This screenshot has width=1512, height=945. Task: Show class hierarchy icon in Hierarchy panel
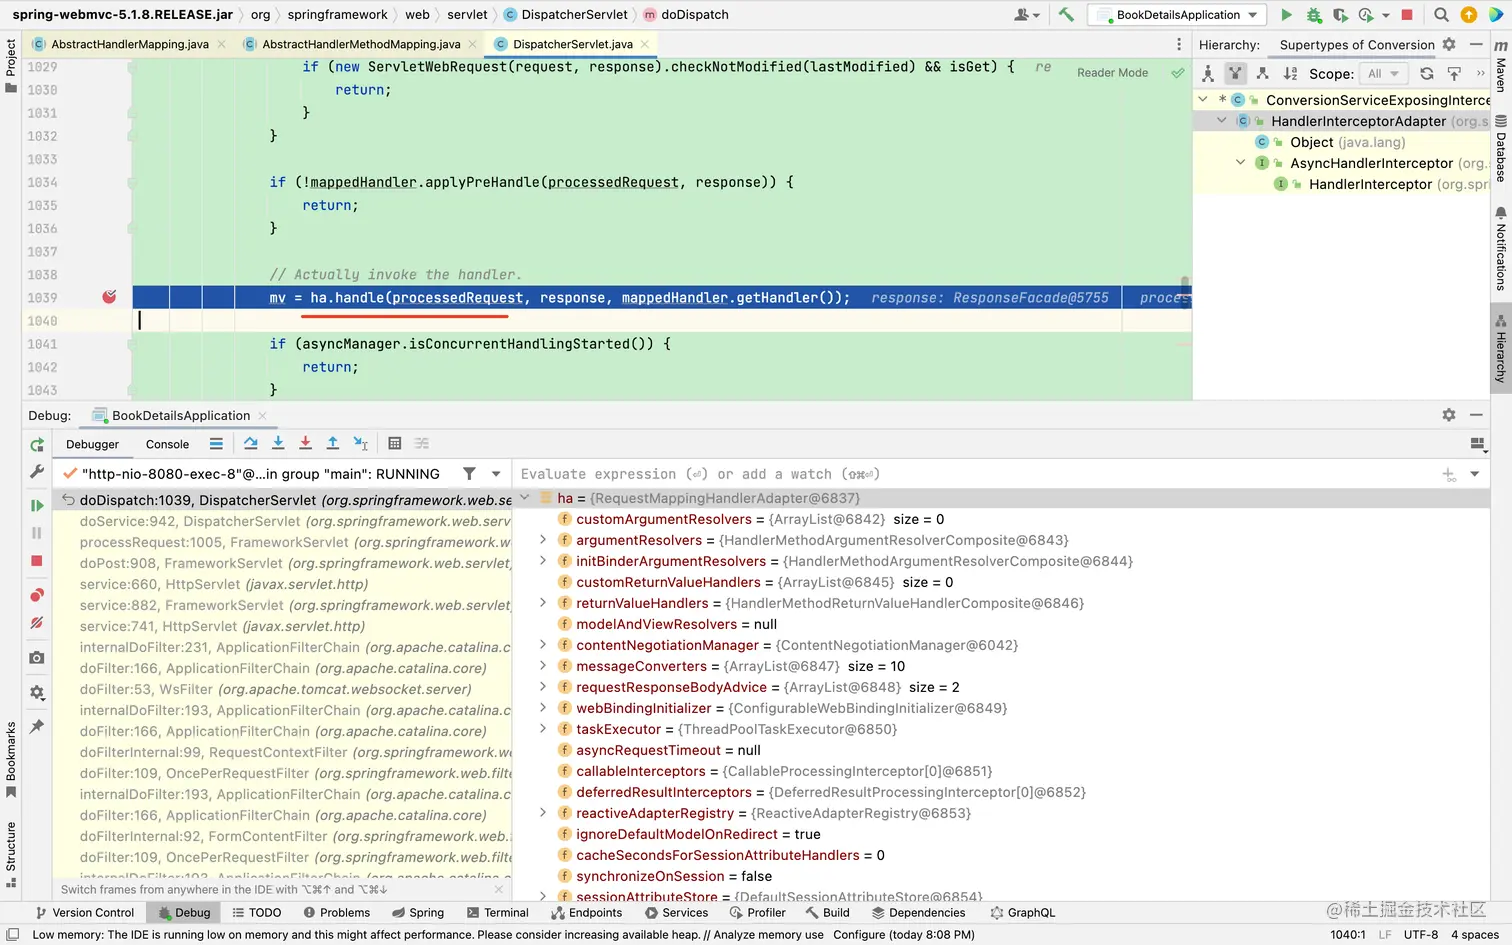pos(1208,74)
